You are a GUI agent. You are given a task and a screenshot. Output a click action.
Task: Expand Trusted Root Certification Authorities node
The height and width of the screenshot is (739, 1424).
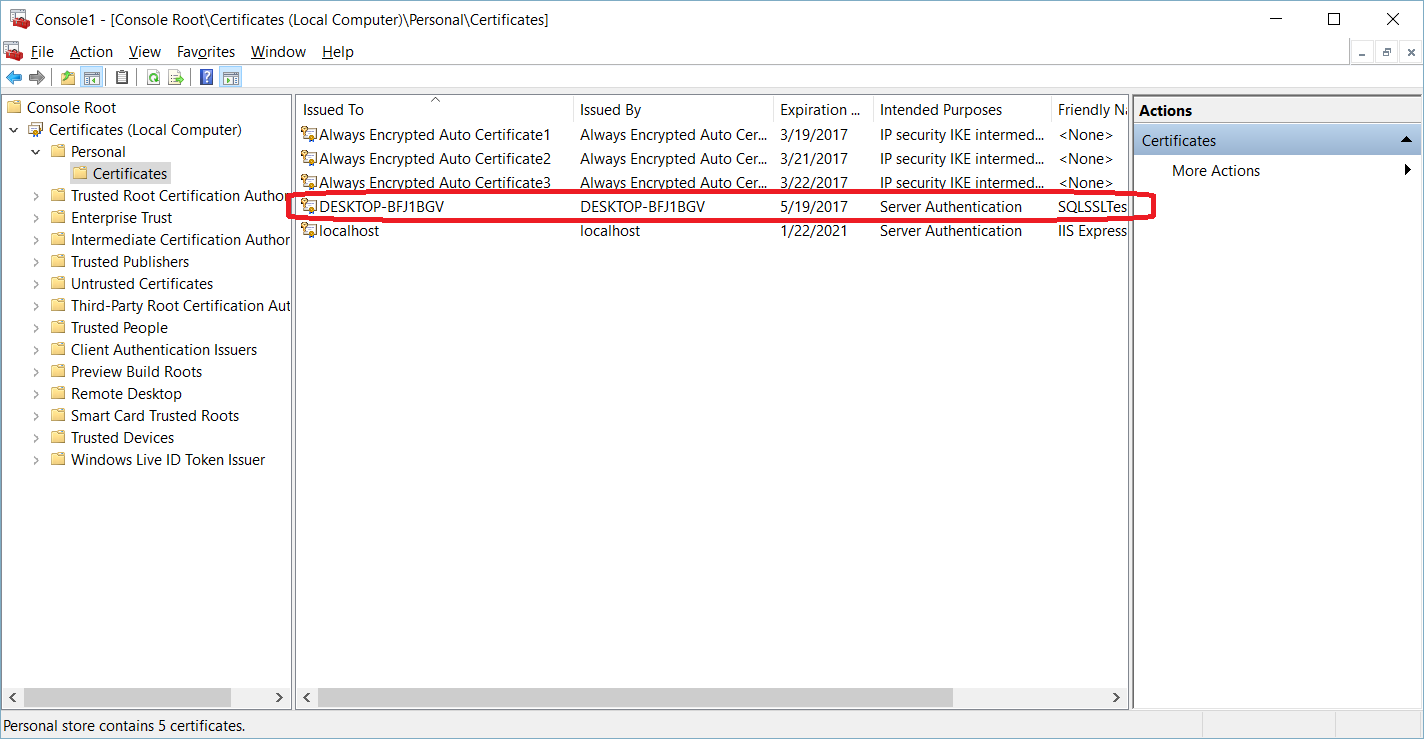tap(36, 196)
